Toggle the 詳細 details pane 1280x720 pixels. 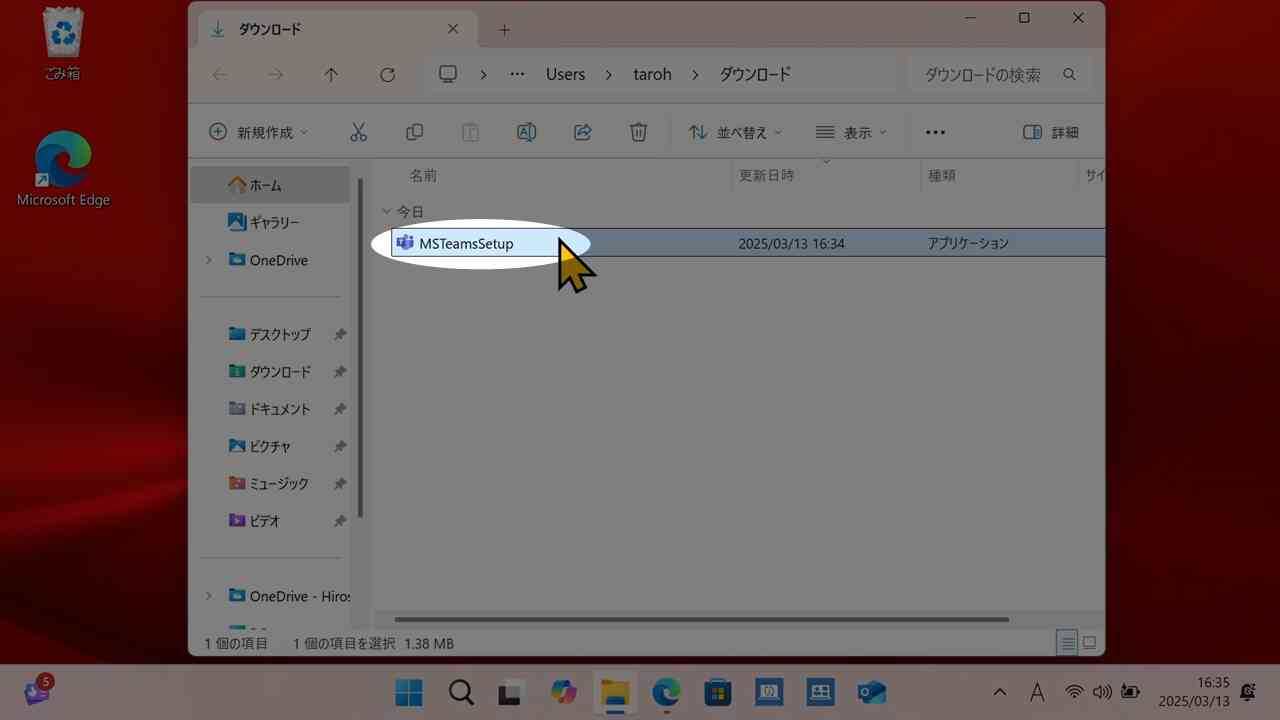[x=1051, y=132]
